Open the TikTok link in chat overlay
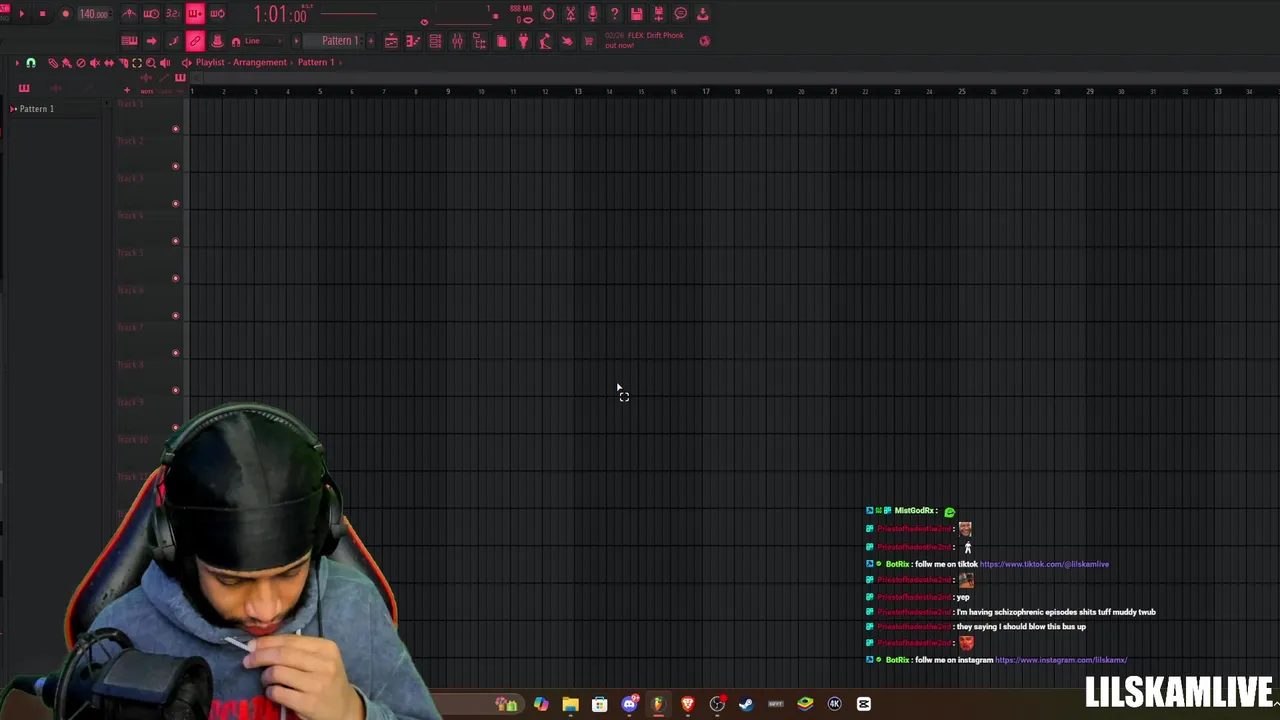Viewport: 1280px width, 720px height. pos(1044,564)
